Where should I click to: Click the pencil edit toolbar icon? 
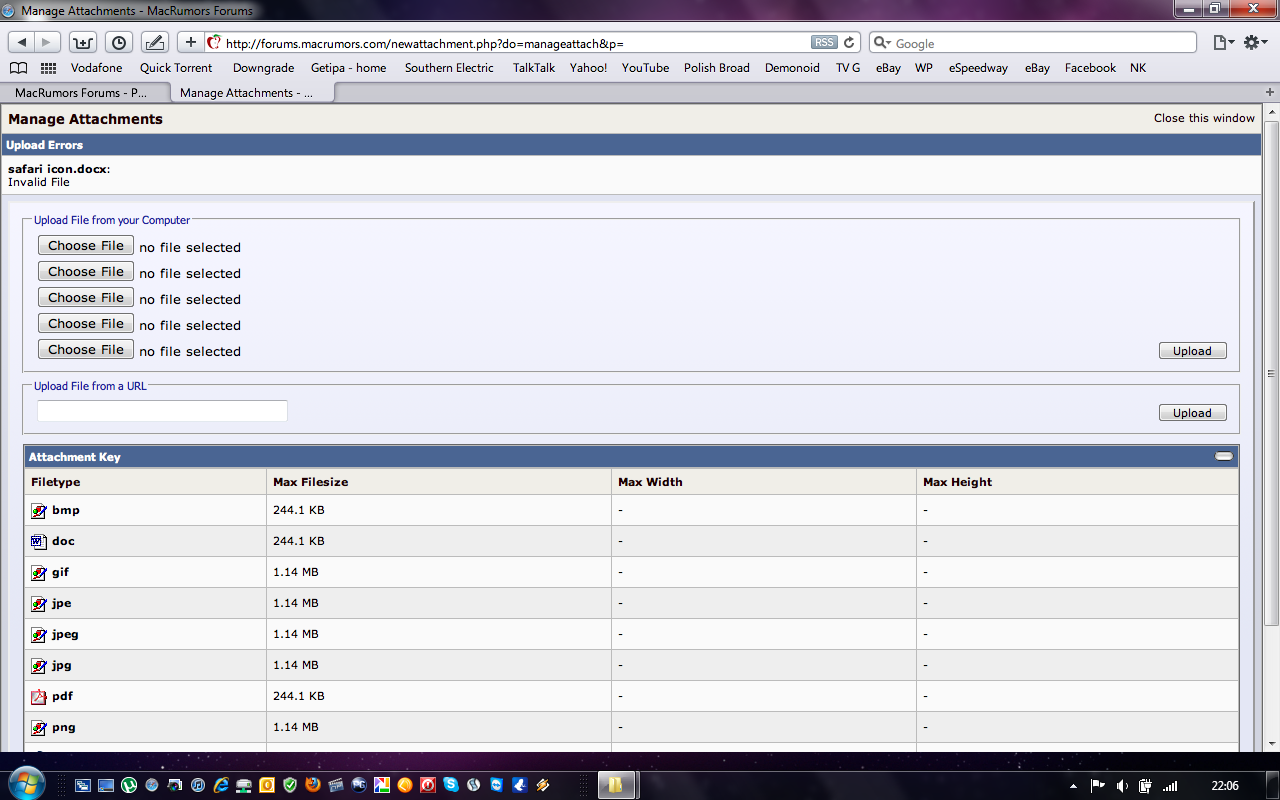154,42
